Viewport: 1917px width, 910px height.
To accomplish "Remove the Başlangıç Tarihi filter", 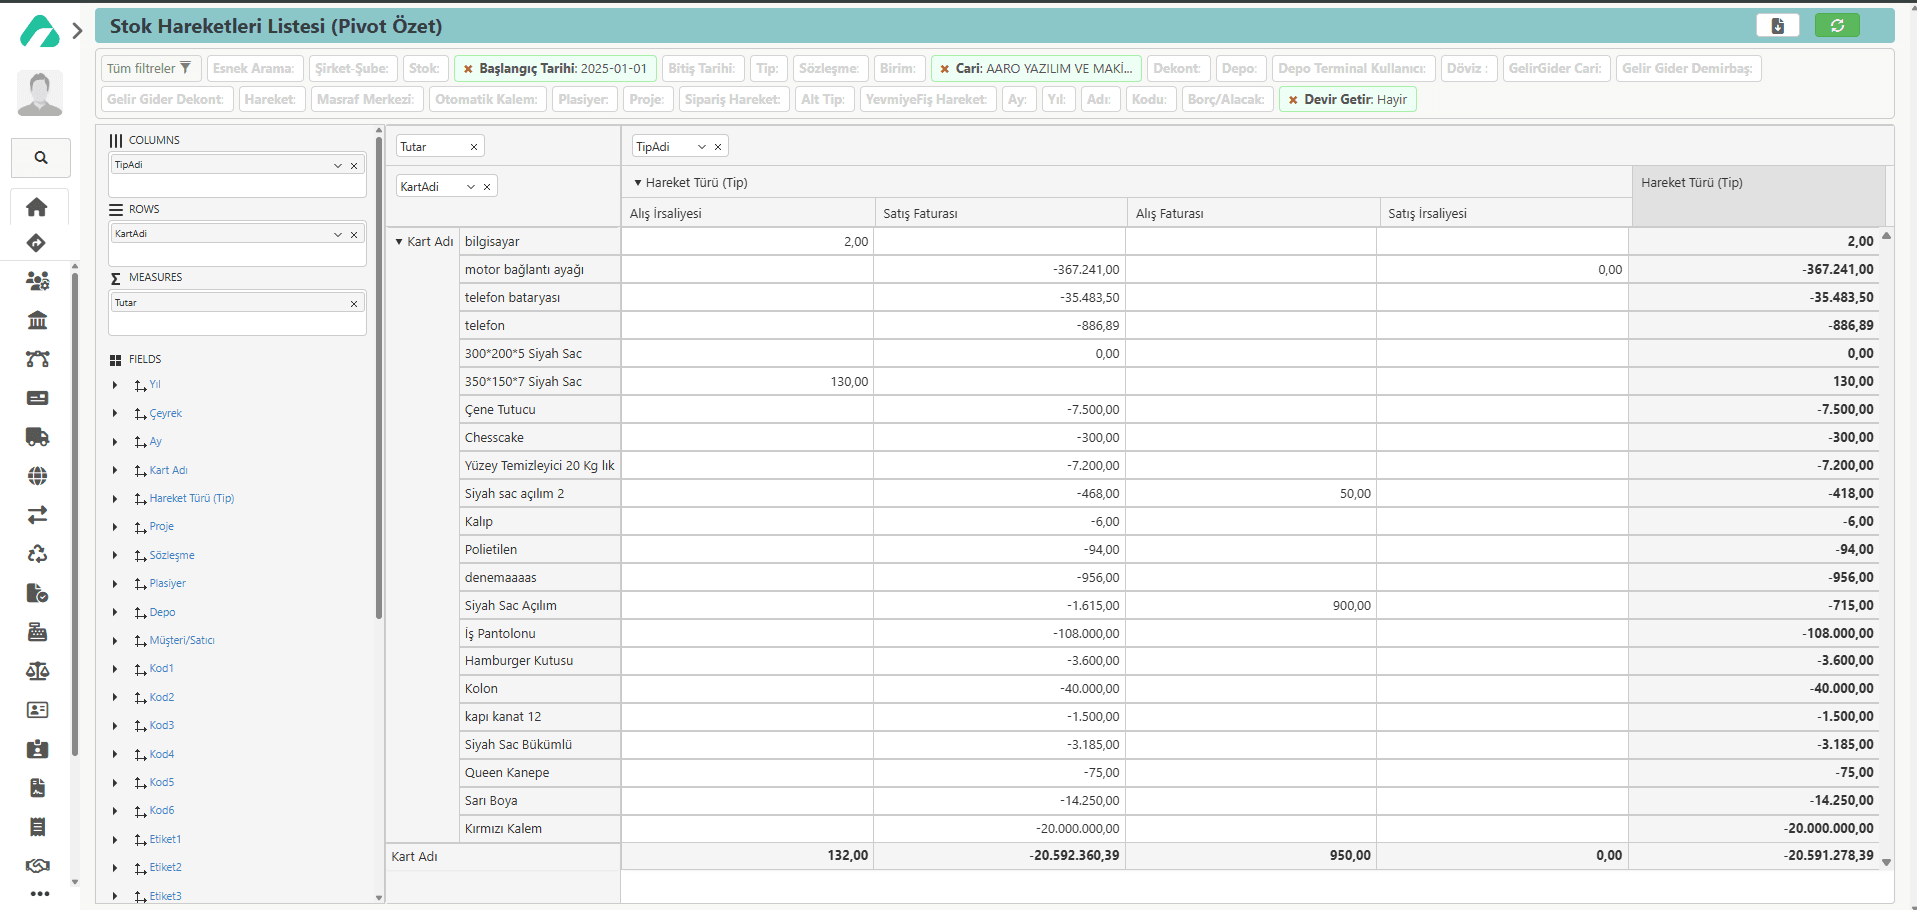I will [x=468, y=69].
